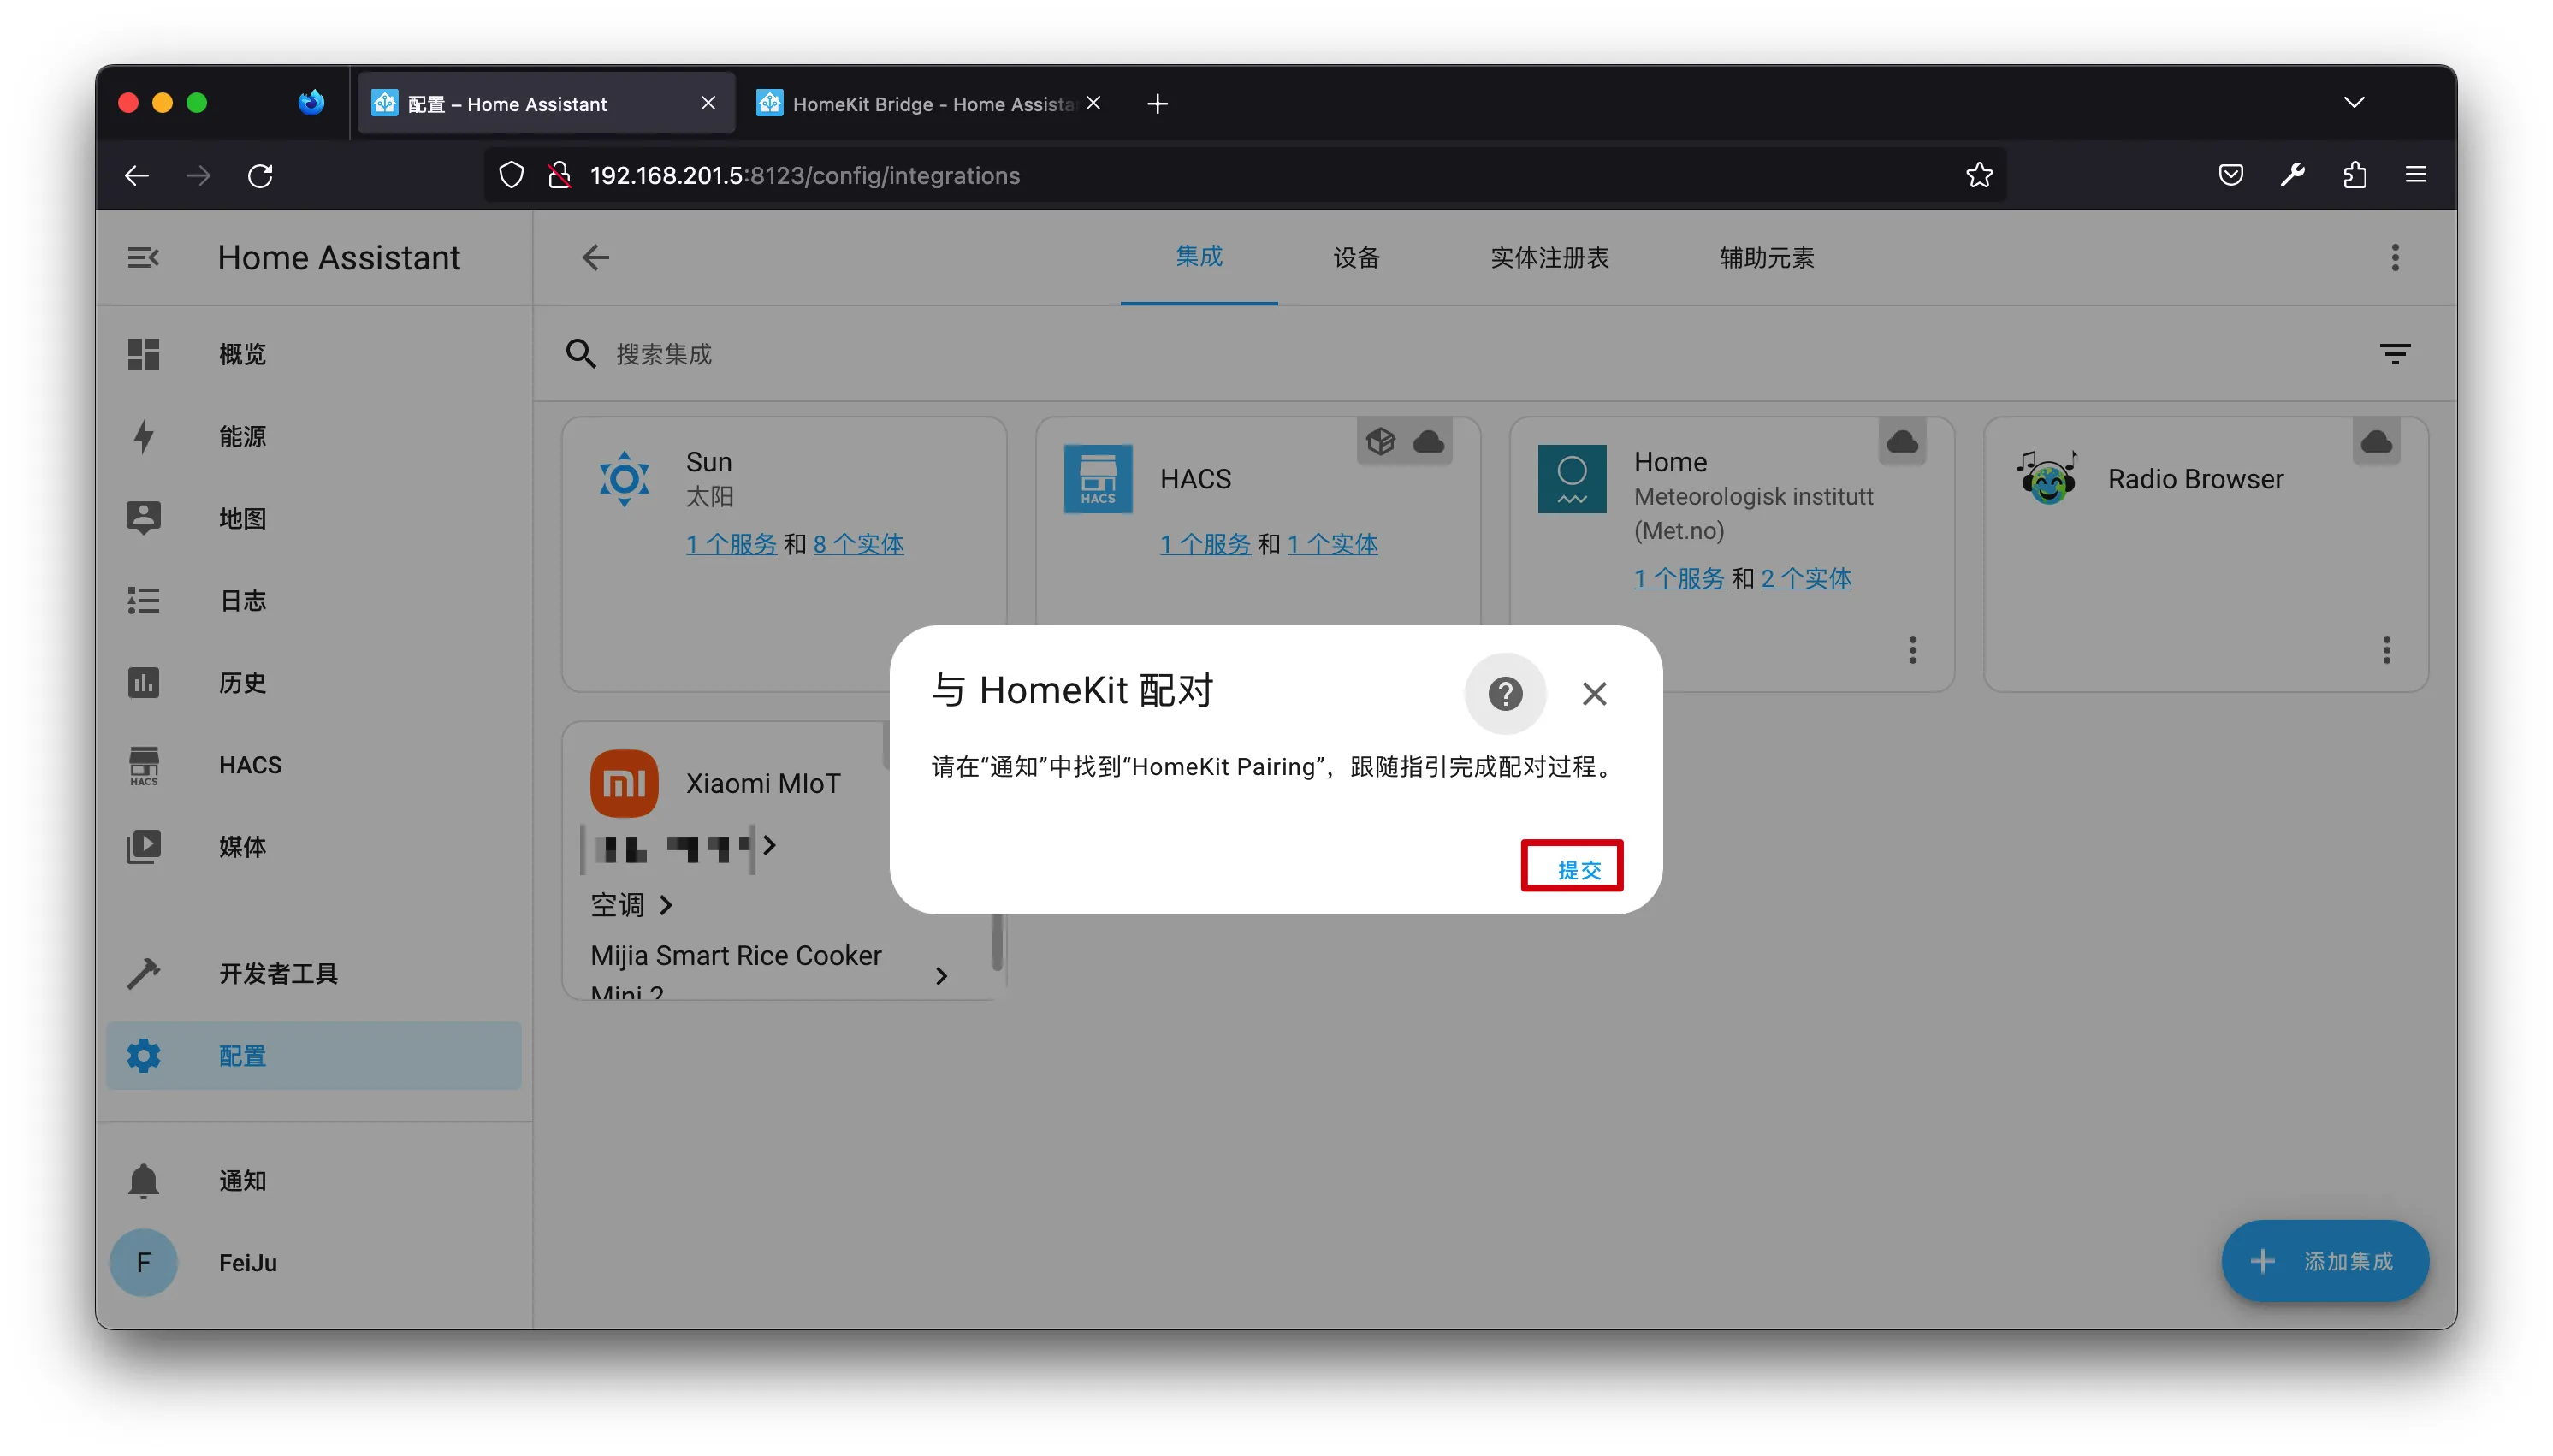This screenshot has width=2553, height=1456.
Task: Open the Developer Tools hammer icon
Action: click(x=143, y=973)
